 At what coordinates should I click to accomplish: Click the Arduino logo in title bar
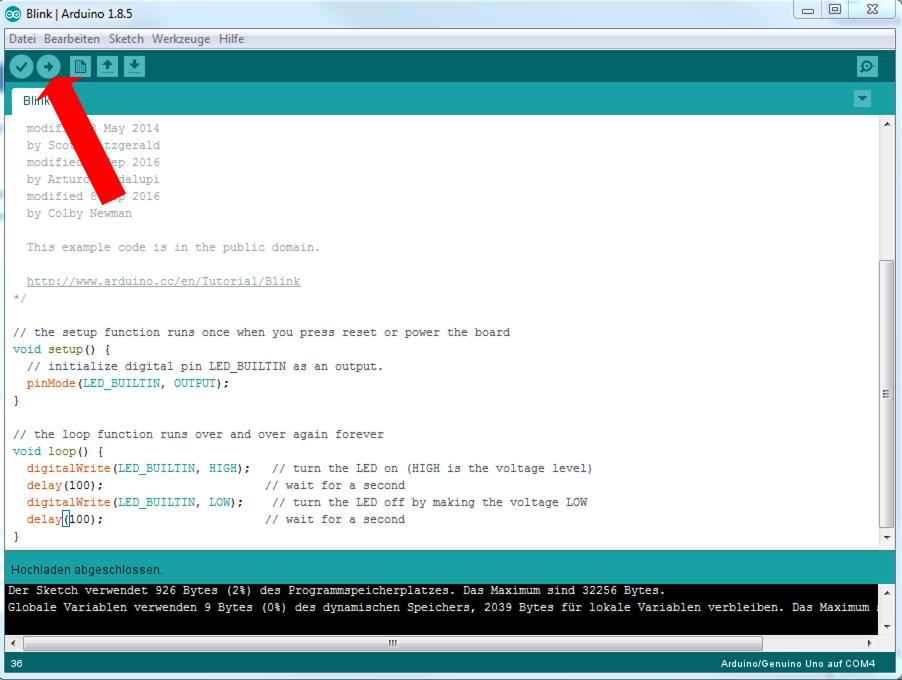(x=13, y=14)
